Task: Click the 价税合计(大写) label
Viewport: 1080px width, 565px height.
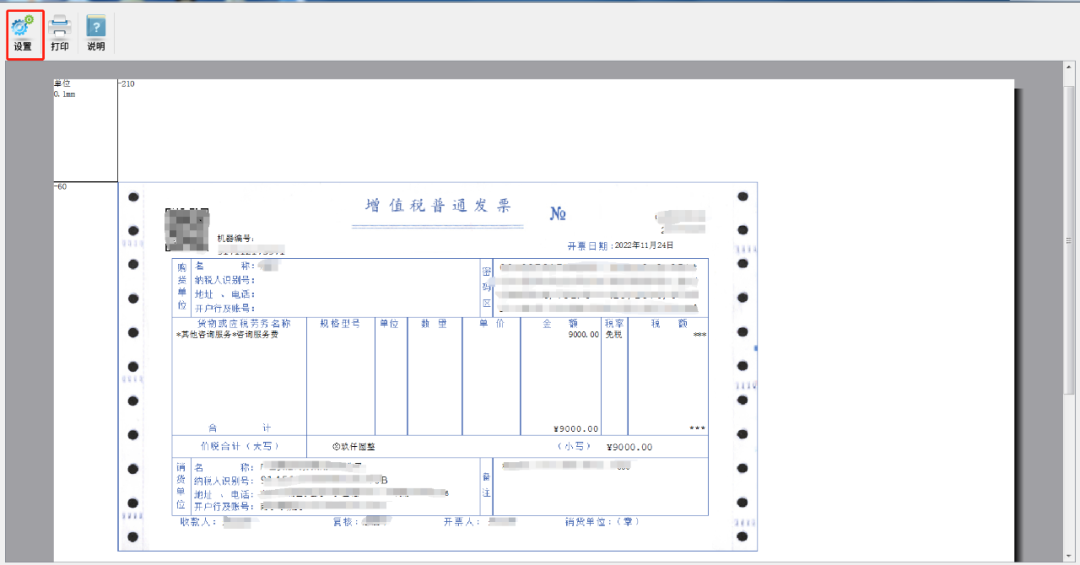Action: coord(239,446)
